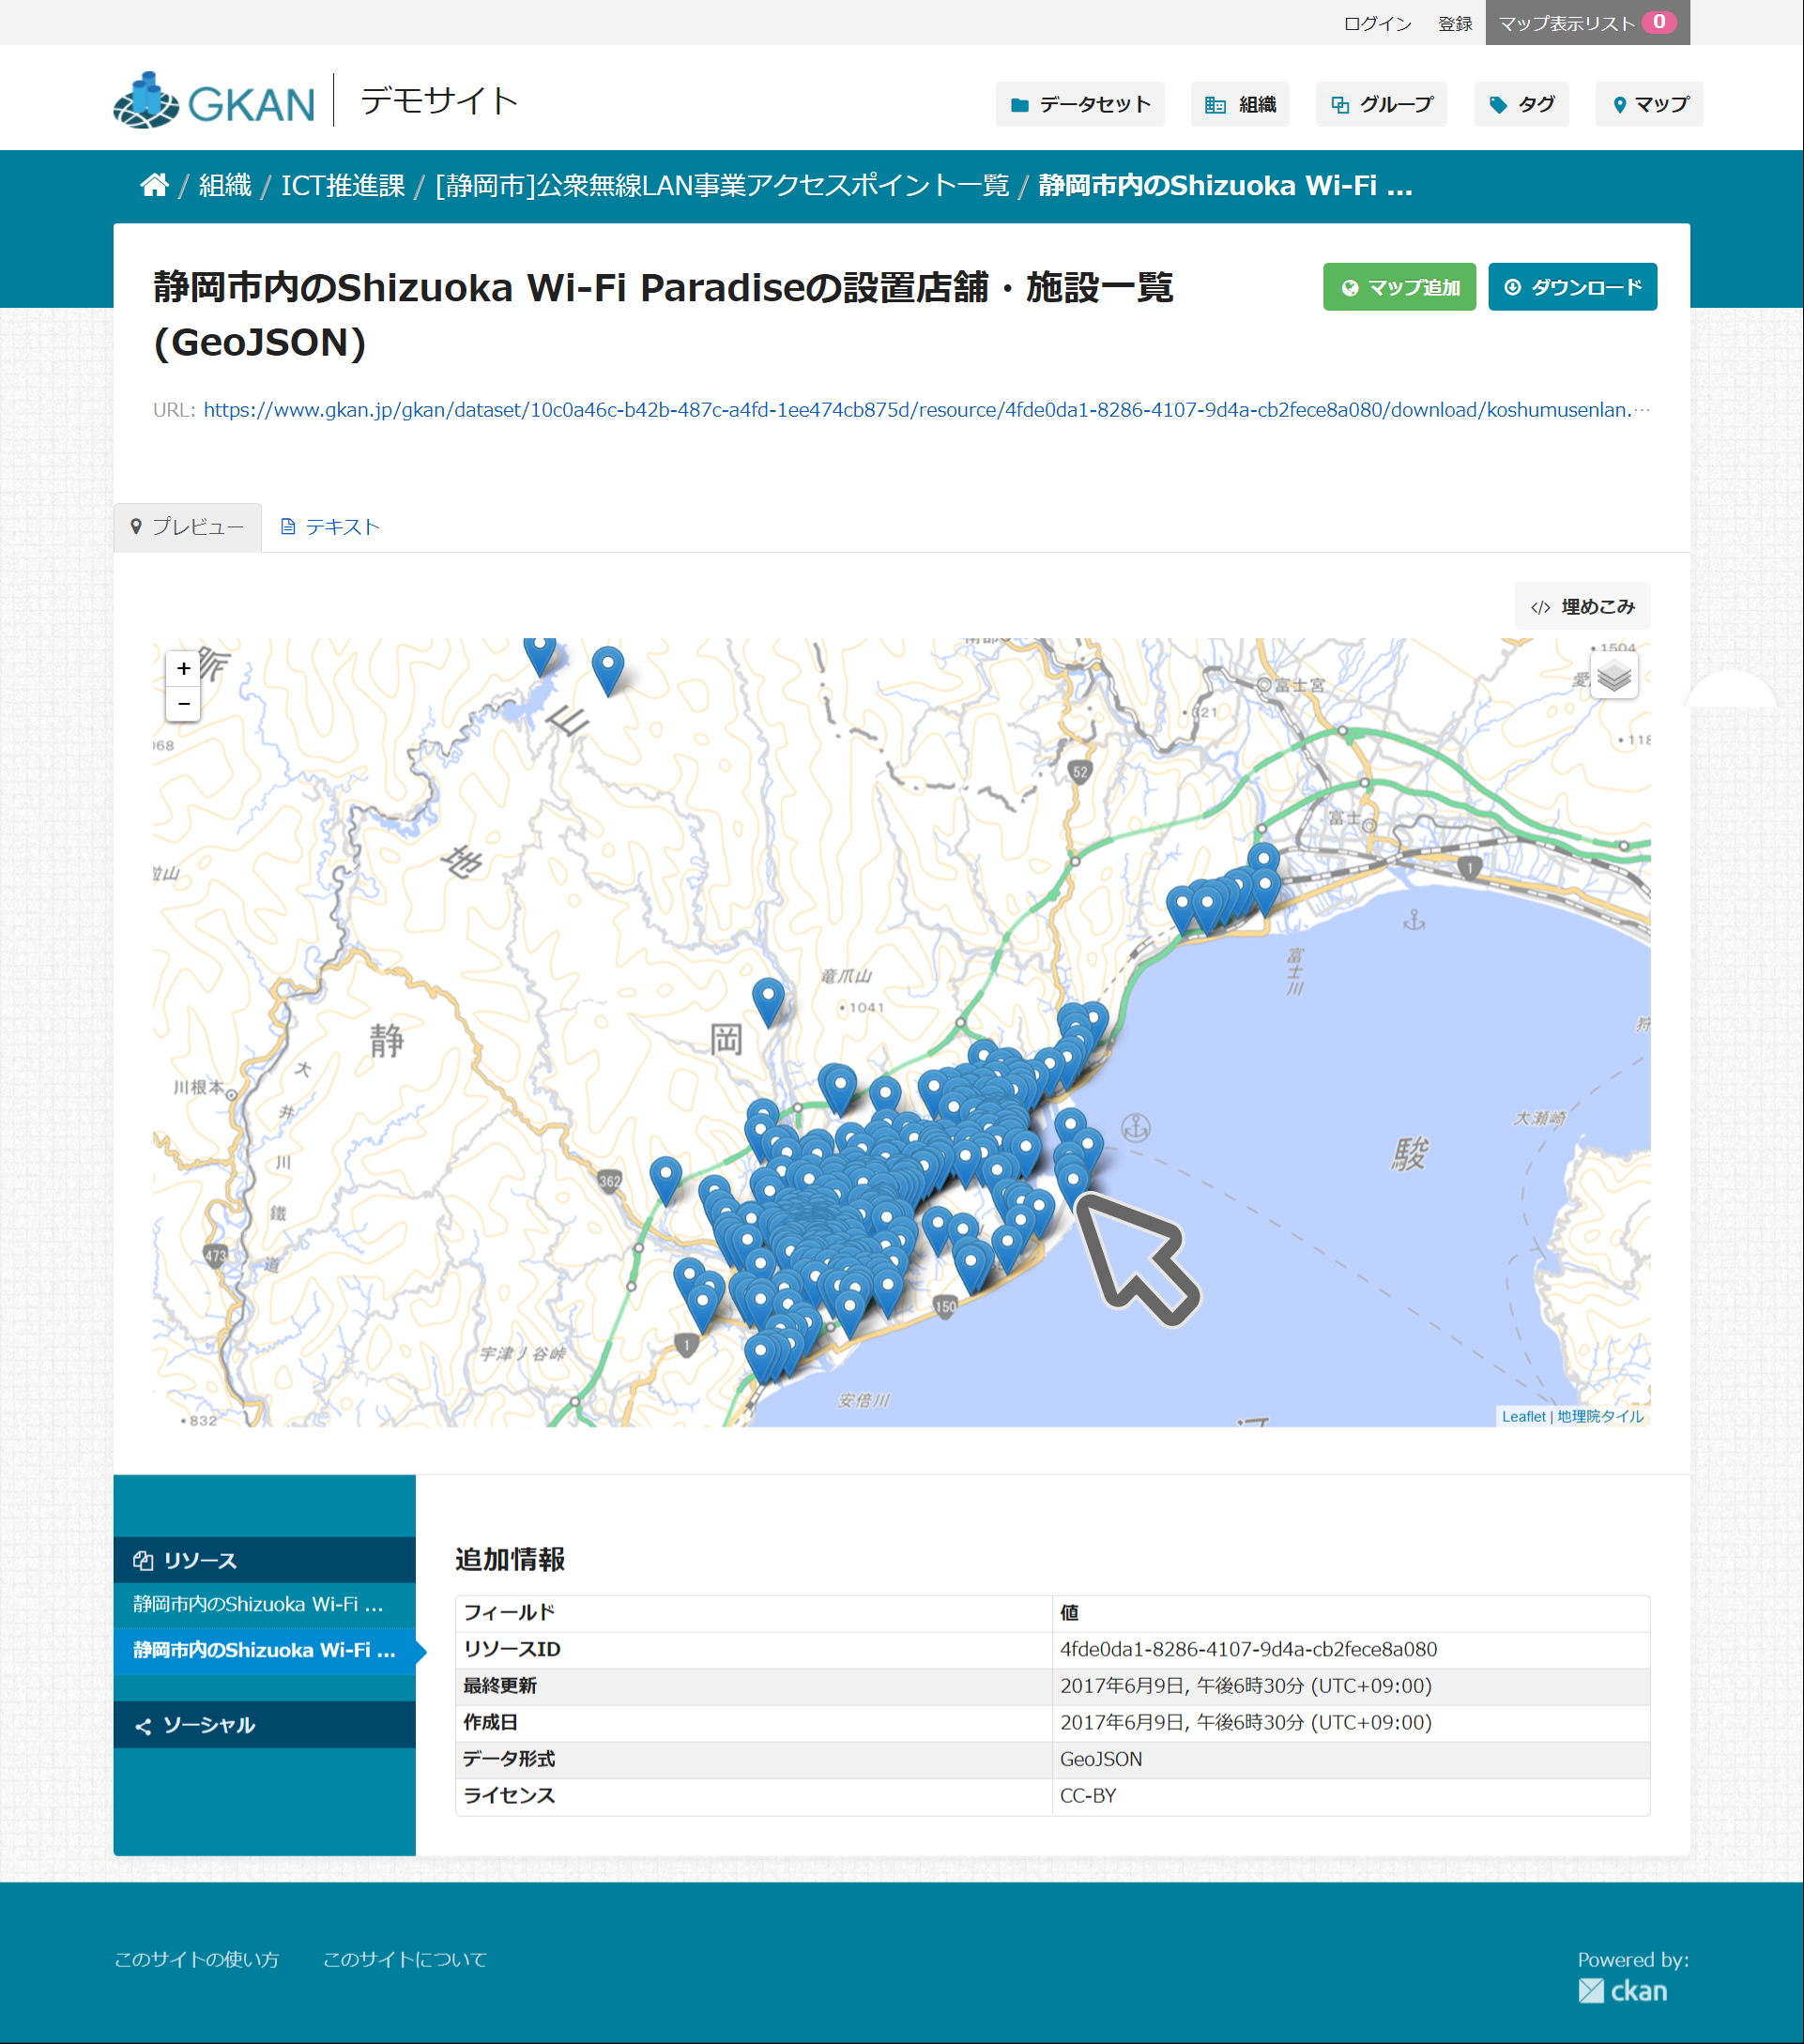Click the ckan logo in footer
The width and height of the screenshot is (1804, 2044).
pyautogui.click(x=1623, y=1990)
